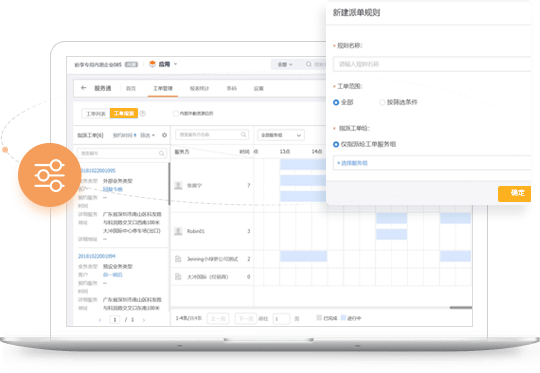The width and height of the screenshot is (540, 373).
Task: Open the 首页 tab
Action: 131,89
